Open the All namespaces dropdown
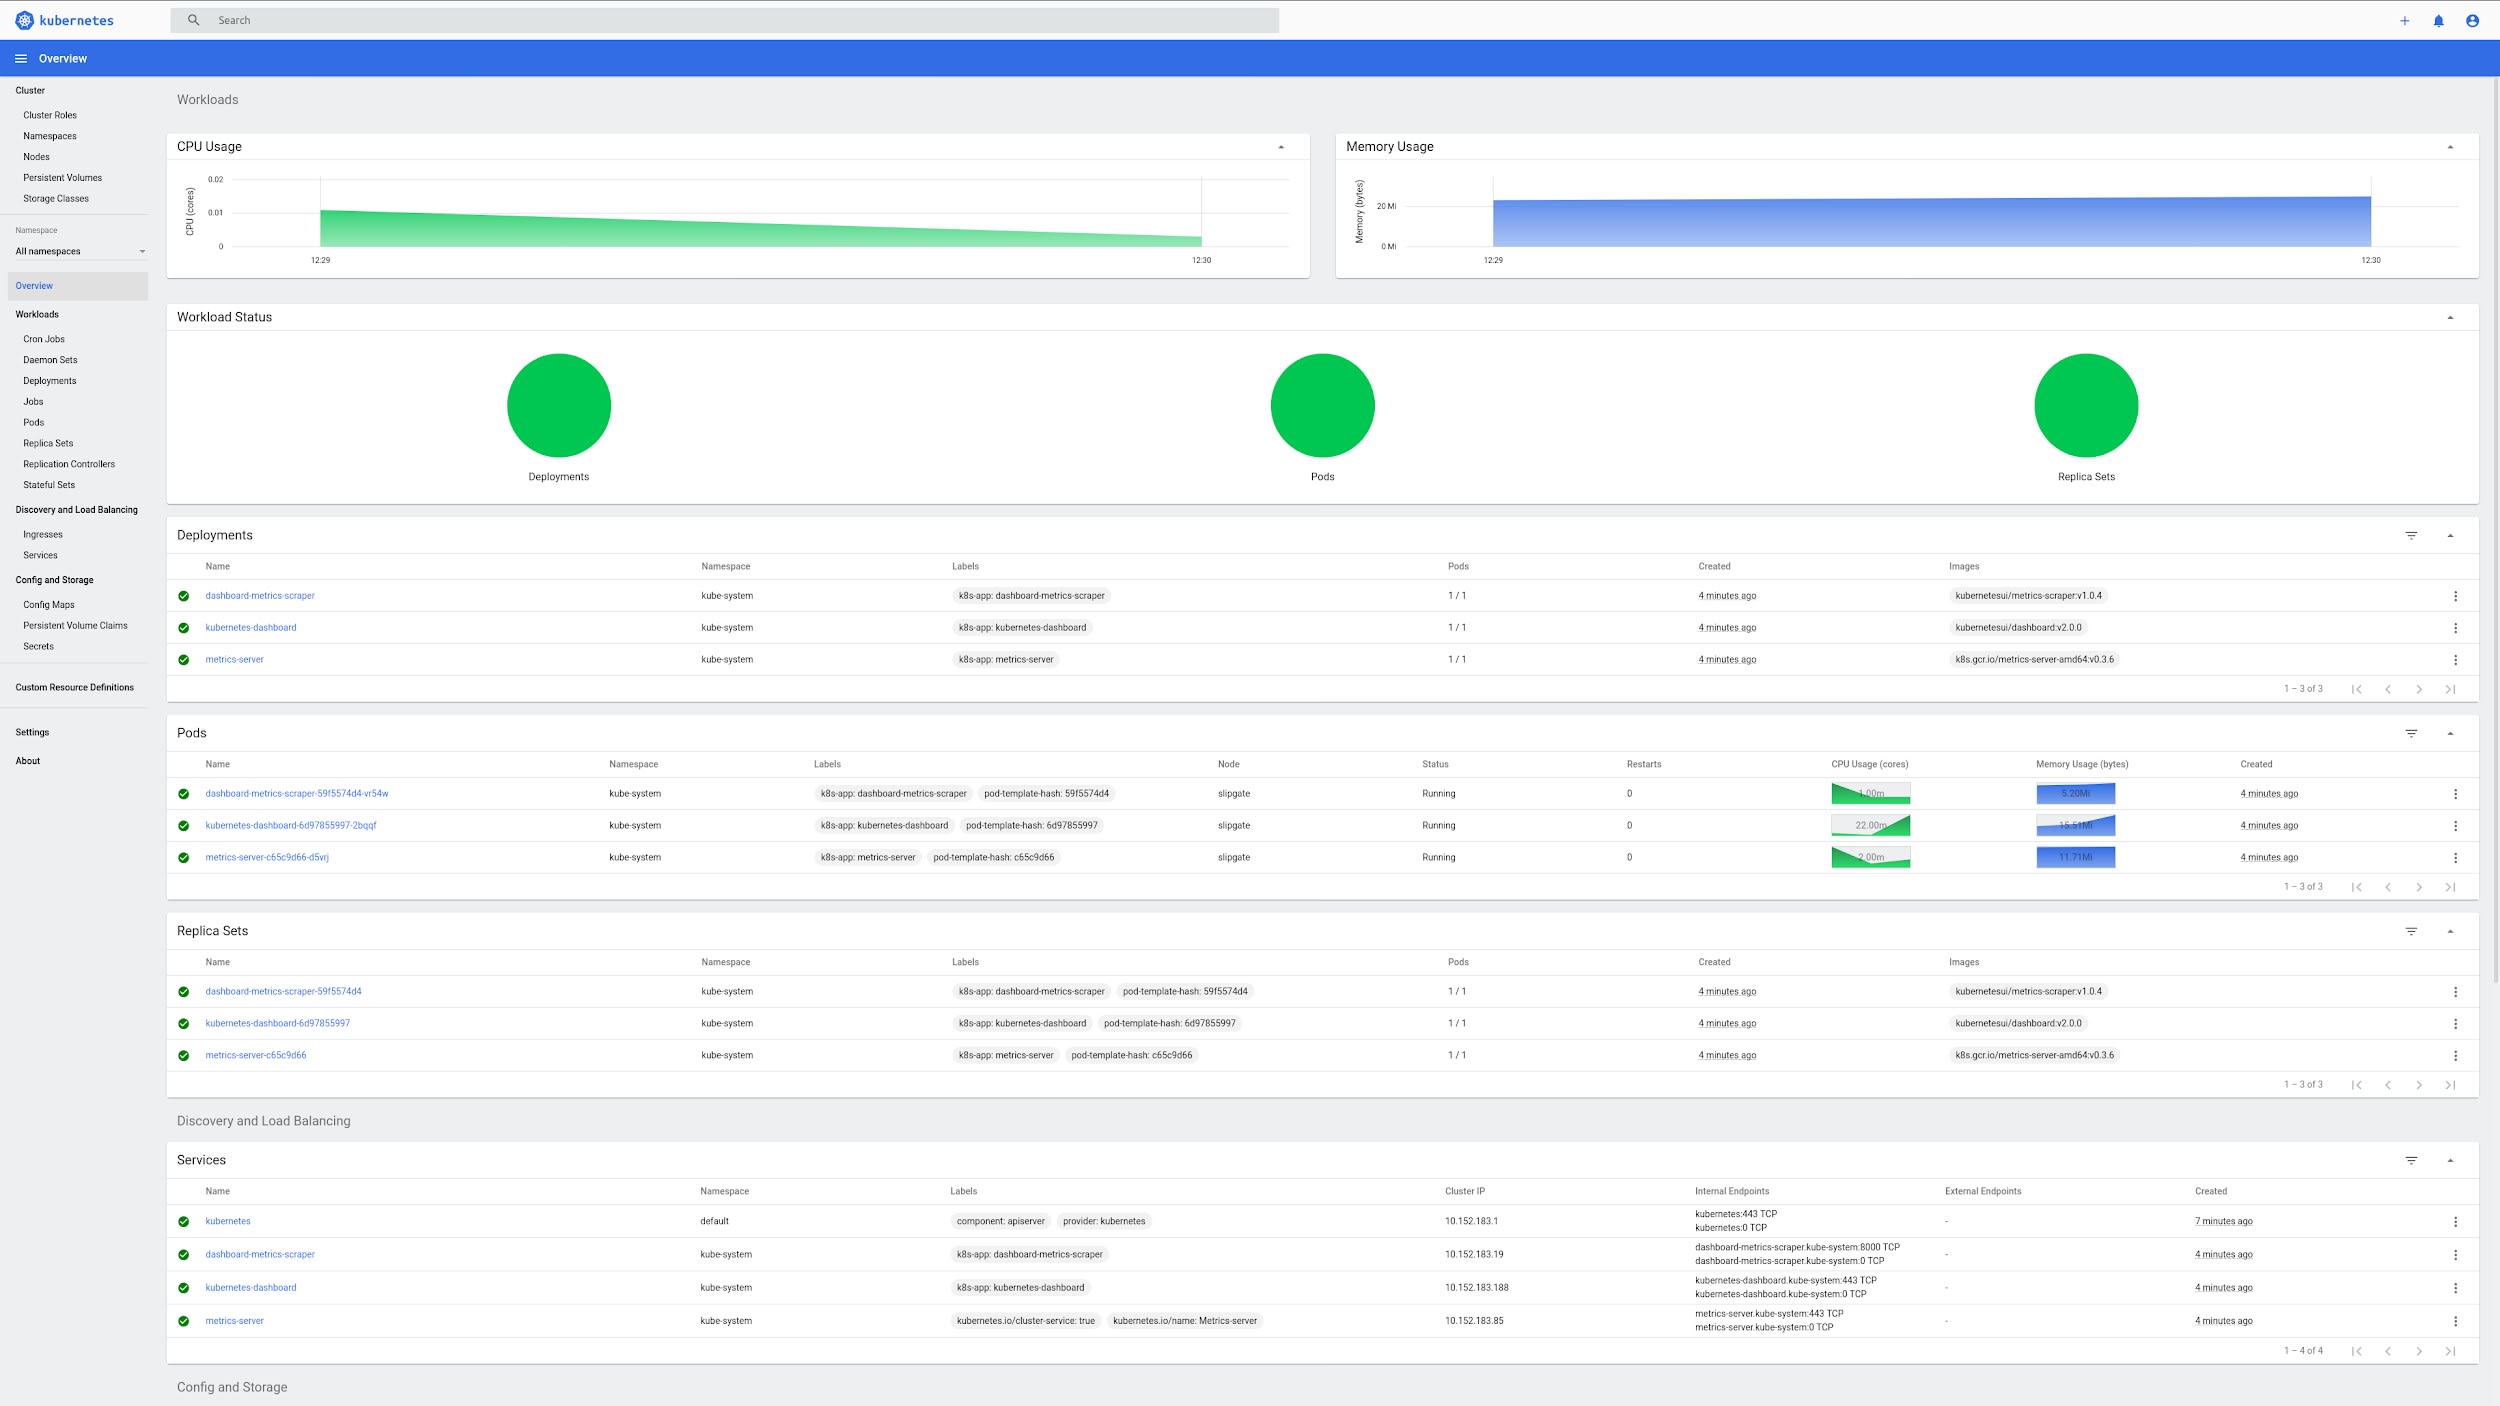The height and width of the screenshot is (1406, 2500). point(80,252)
